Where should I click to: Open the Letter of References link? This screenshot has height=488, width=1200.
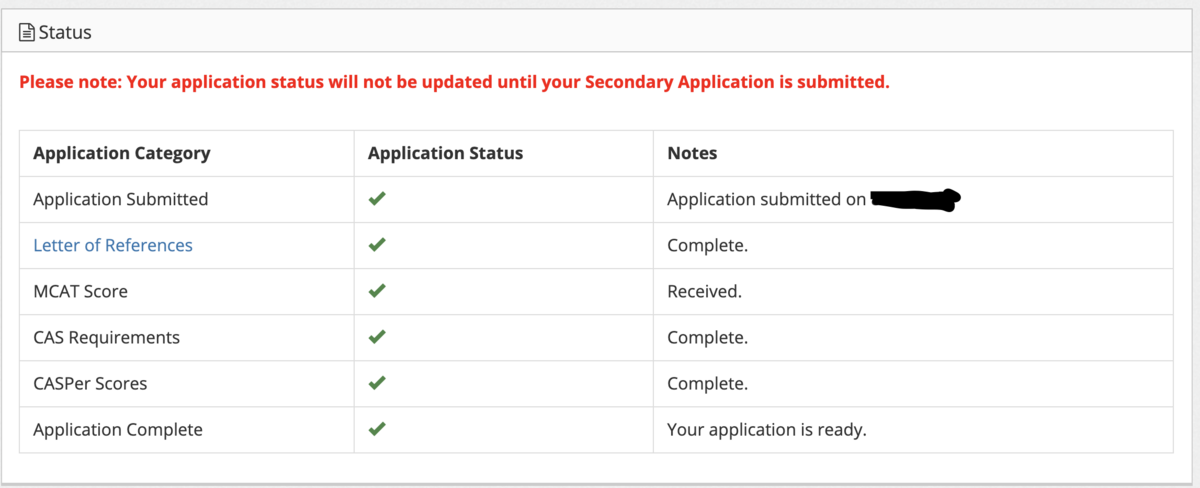pyautogui.click(x=113, y=245)
